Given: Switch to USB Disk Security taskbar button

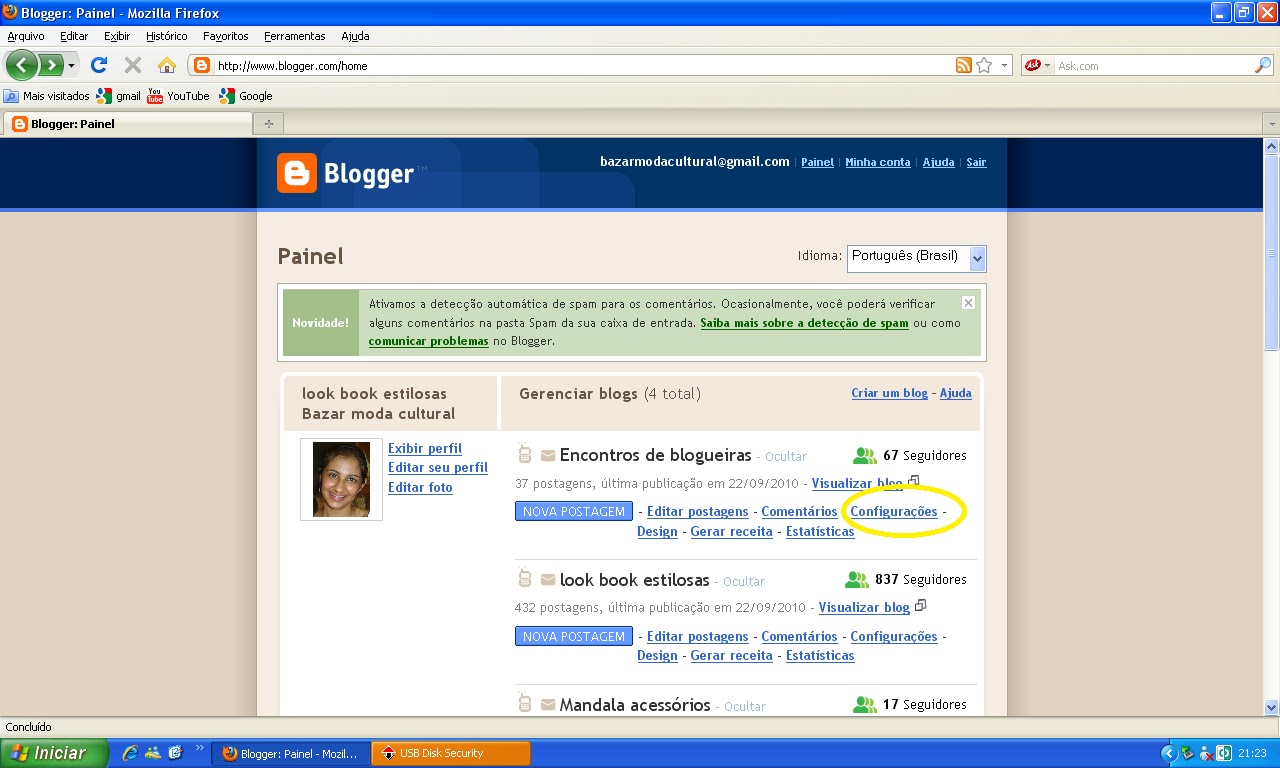Looking at the screenshot, I should coord(451,754).
